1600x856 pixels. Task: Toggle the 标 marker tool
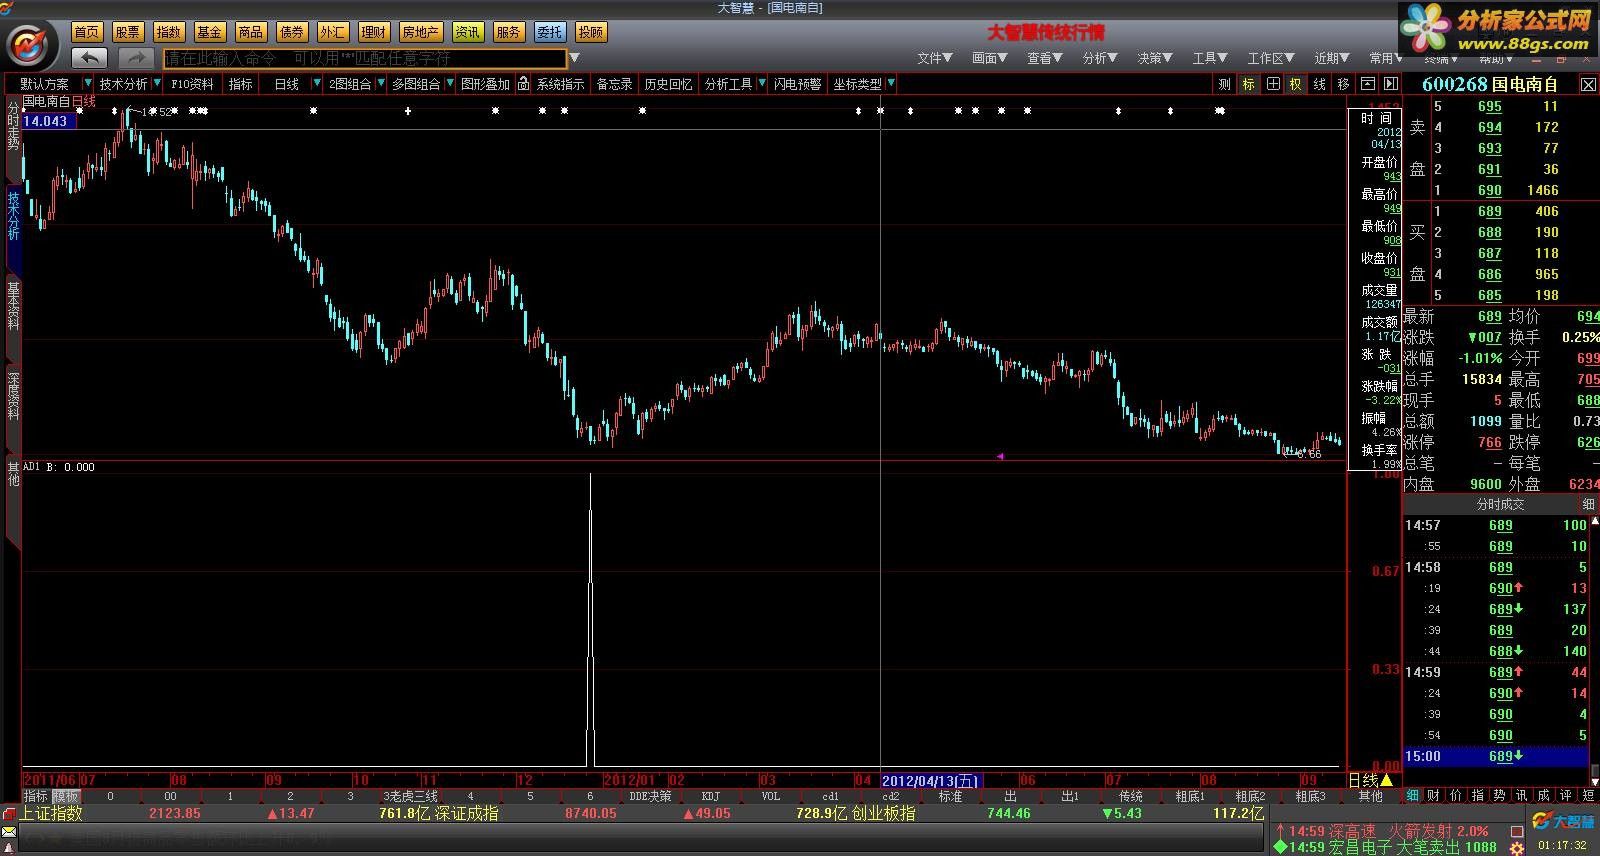(x=1248, y=84)
